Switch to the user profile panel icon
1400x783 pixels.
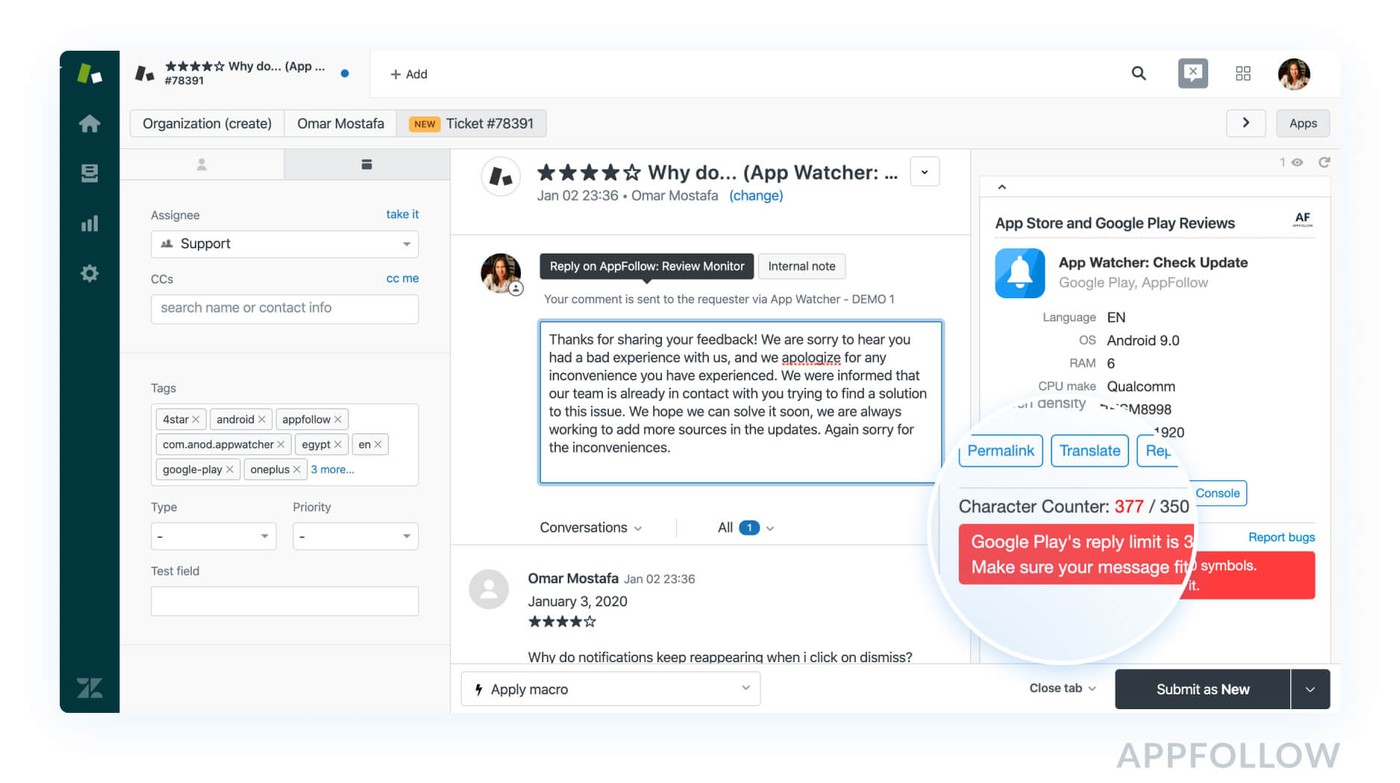pyautogui.click(x=202, y=164)
